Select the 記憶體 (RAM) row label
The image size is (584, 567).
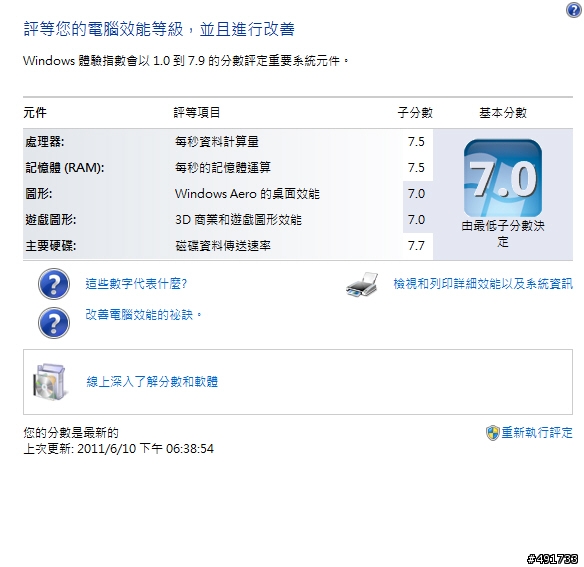pos(65,168)
